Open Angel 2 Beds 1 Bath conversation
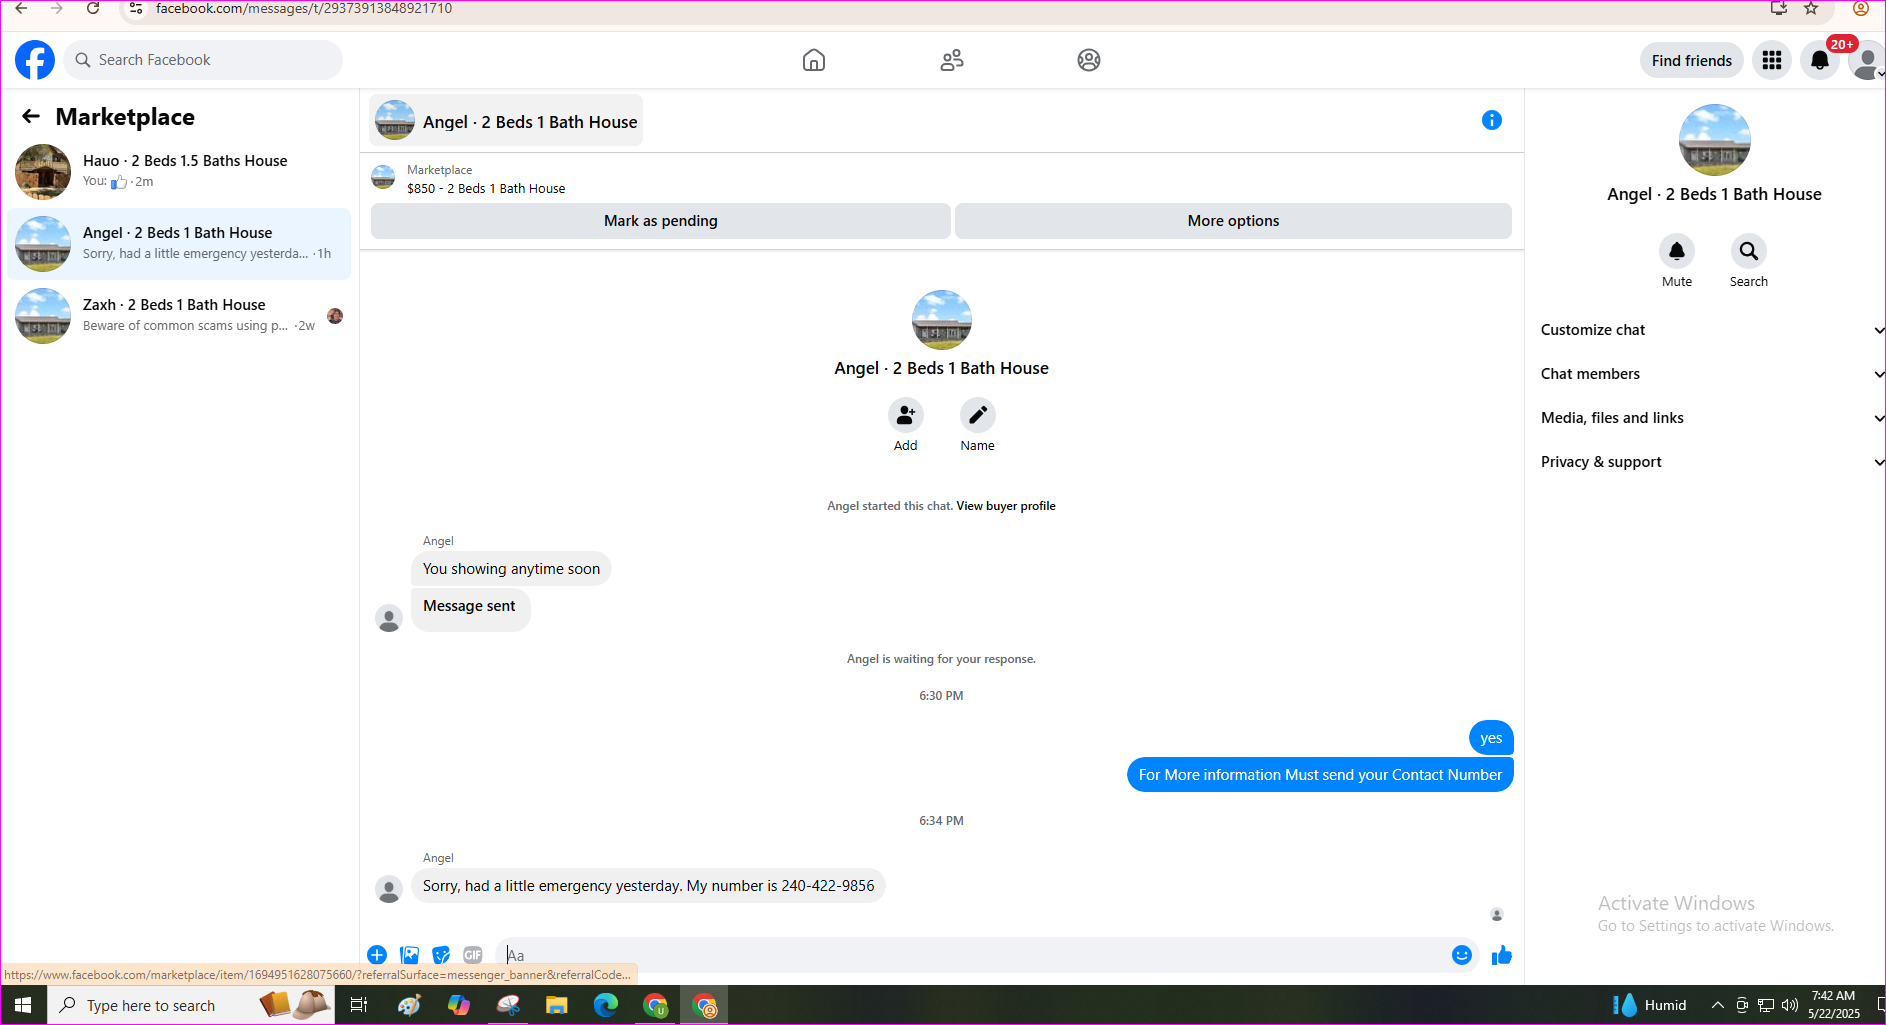Screen dimensions: 1886x1025 click(179, 244)
